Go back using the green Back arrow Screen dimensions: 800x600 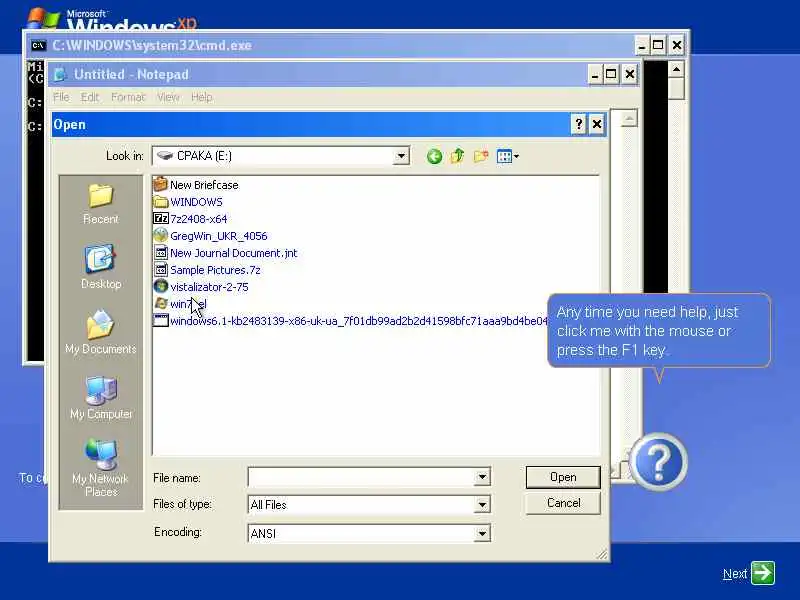coord(434,156)
